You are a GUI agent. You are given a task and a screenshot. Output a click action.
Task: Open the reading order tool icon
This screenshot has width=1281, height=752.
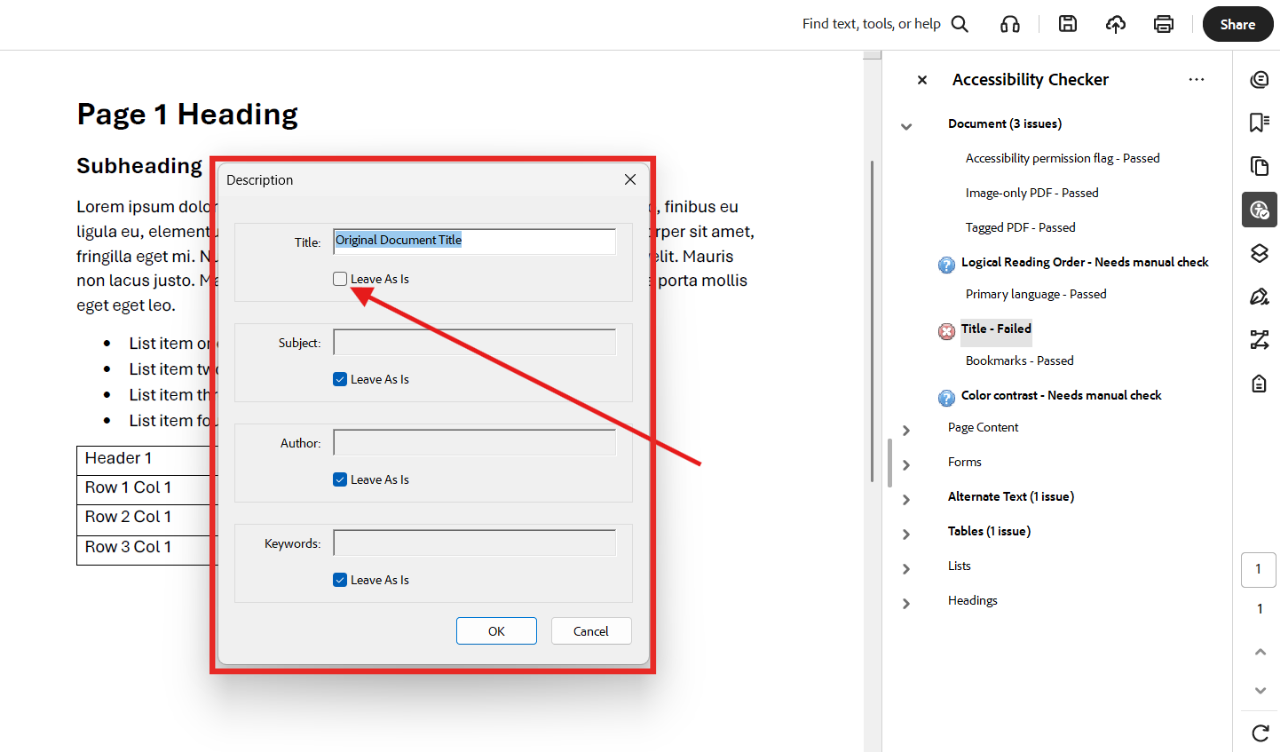pyautogui.click(x=1259, y=340)
